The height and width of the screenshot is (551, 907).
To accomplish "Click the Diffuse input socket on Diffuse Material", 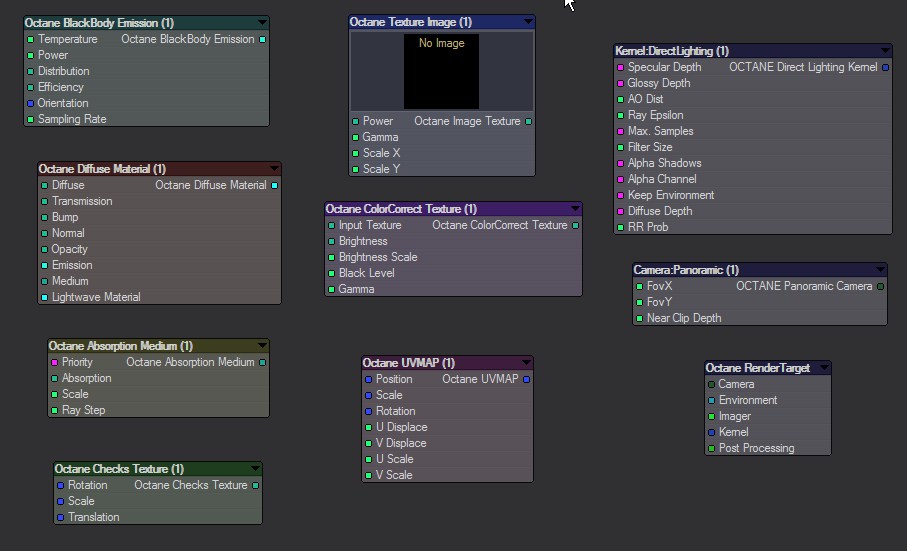I will point(45,186).
